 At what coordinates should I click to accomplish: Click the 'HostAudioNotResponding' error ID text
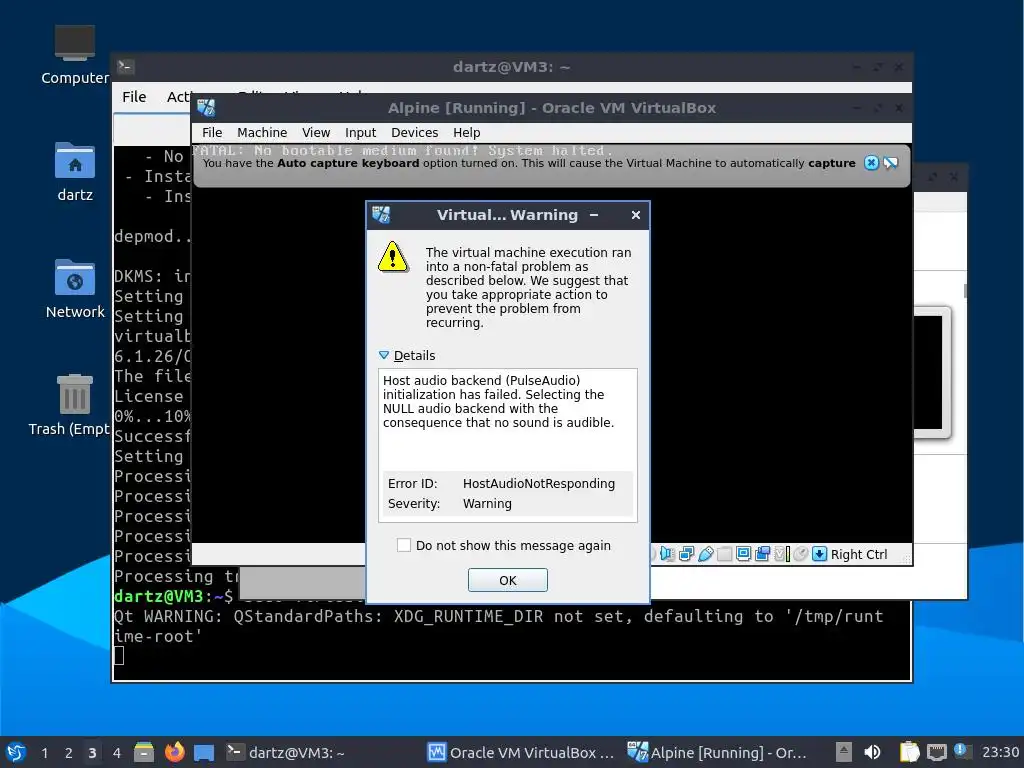(539, 484)
